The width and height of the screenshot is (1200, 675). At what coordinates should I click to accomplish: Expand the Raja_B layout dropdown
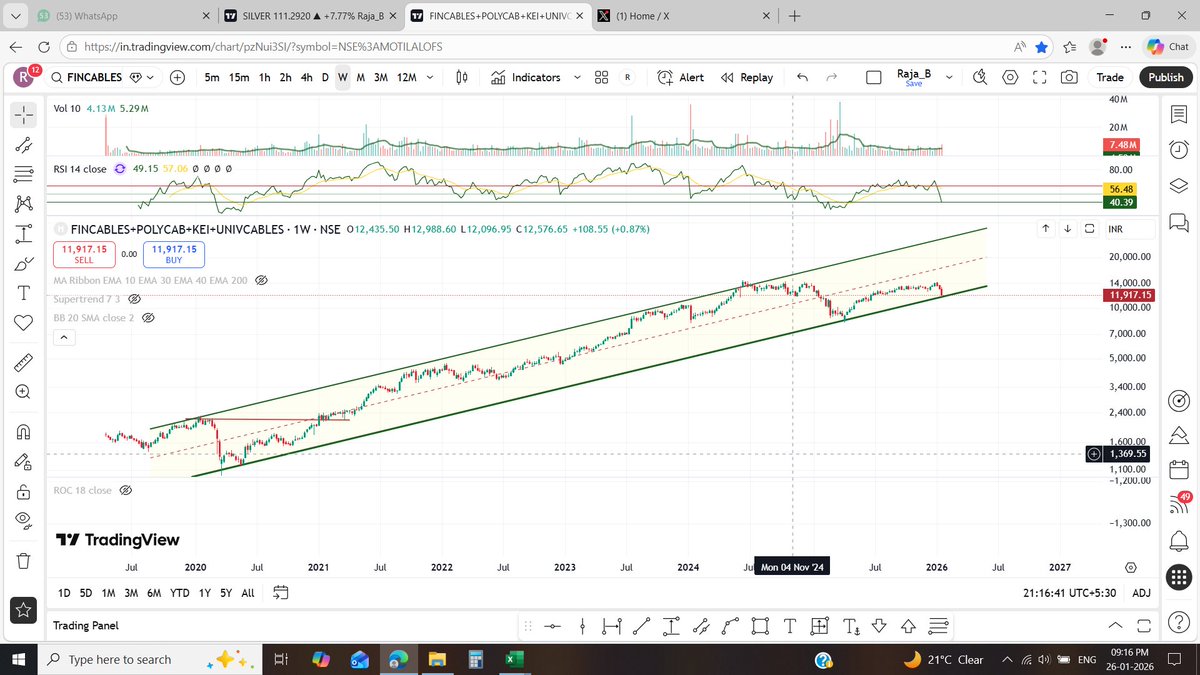pos(948,77)
